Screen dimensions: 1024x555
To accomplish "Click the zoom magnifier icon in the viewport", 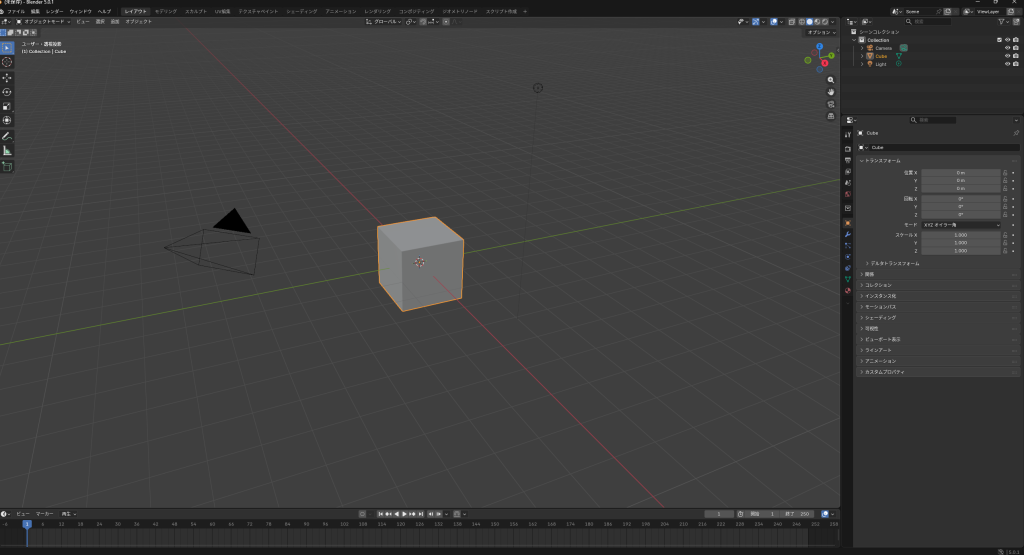I will [x=831, y=80].
